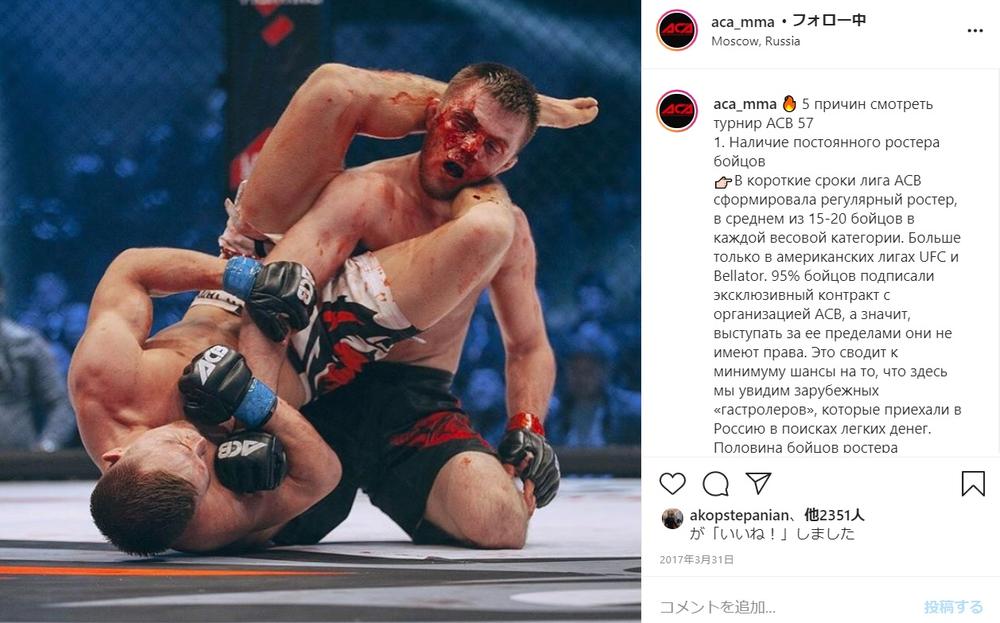
Task: Click the aca_mma username in the caption
Action: [x=744, y=104]
